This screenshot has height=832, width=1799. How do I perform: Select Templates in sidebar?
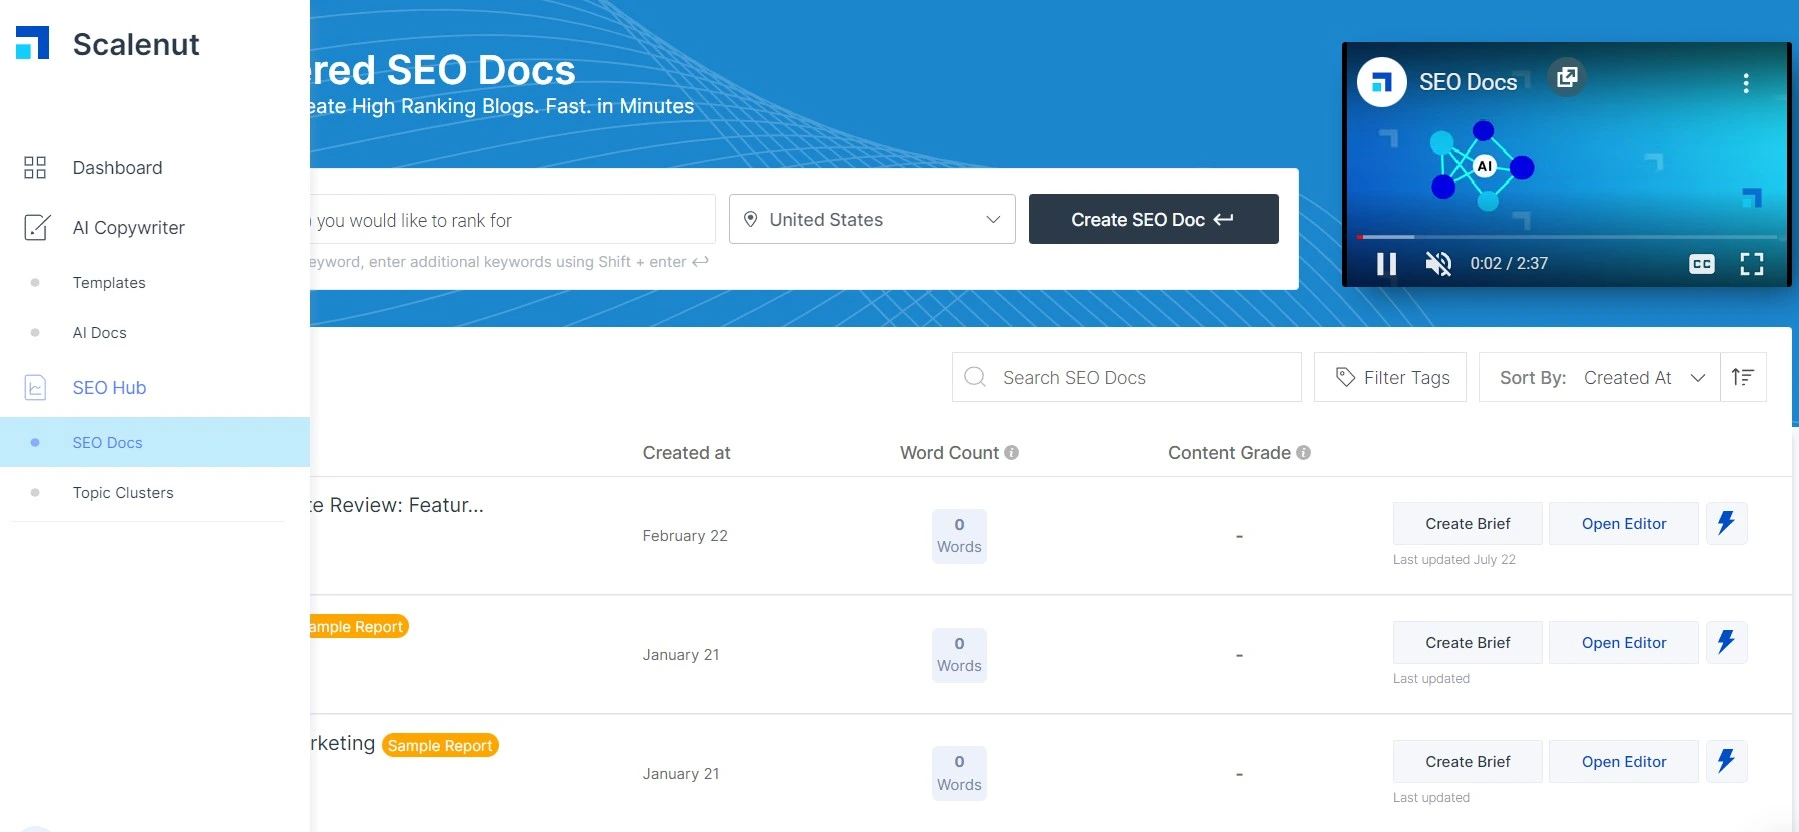(109, 283)
